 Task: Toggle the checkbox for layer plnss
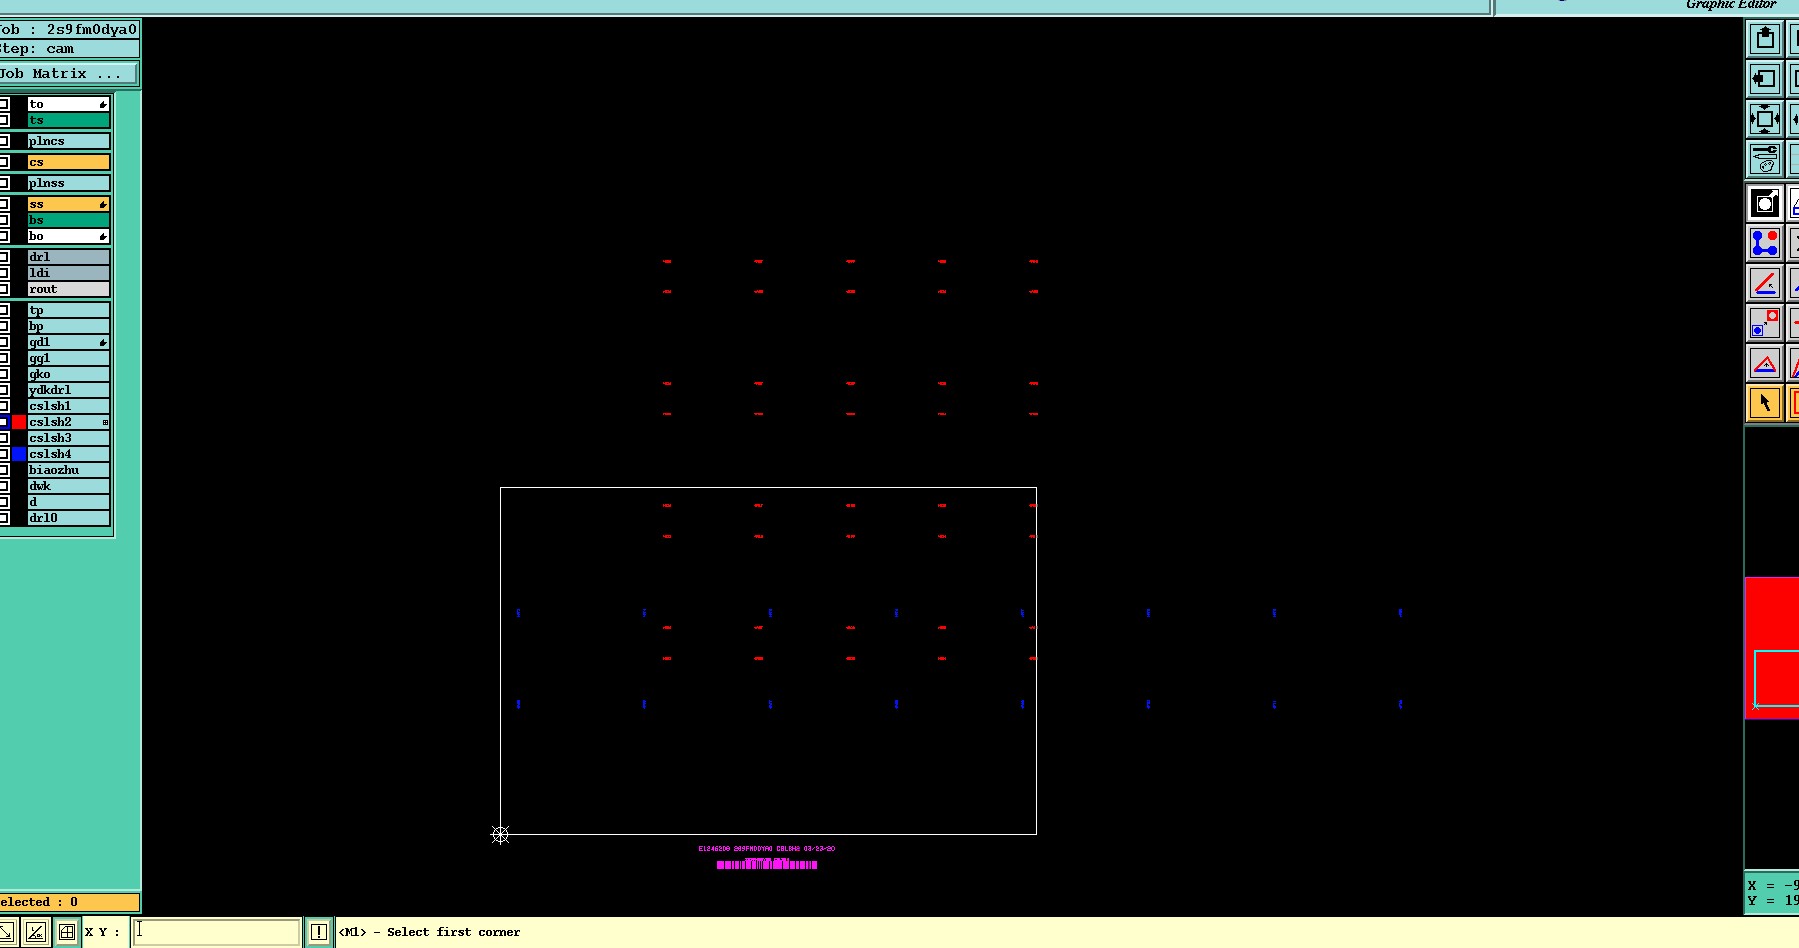pos(4,183)
